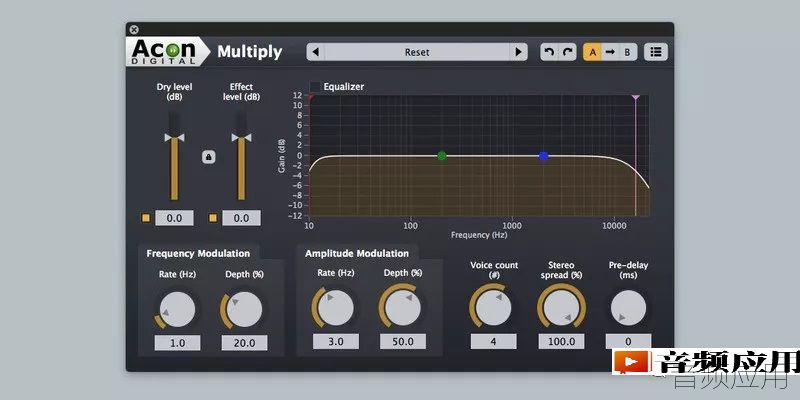800x400 pixels.
Task: Select the green equalizer band point
Action: click(x=442, y=156)
